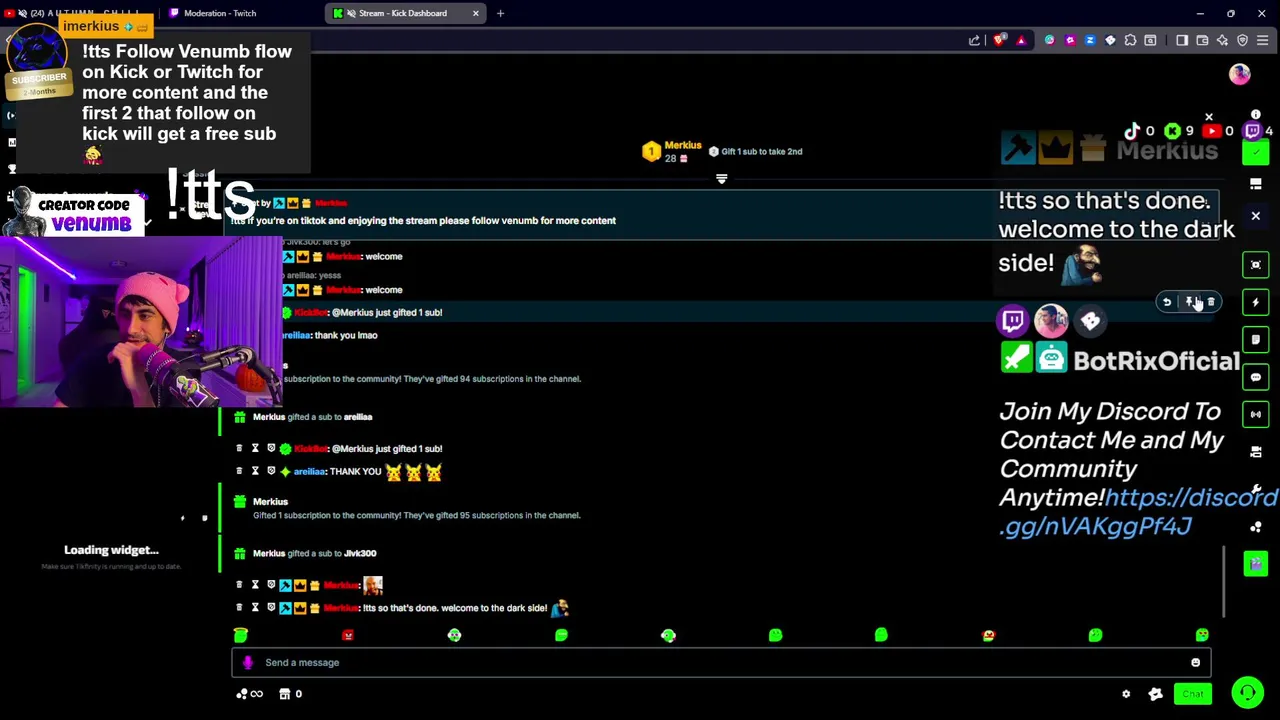
Task: Open Brave Shields lion icon
Action: [999, 40]
